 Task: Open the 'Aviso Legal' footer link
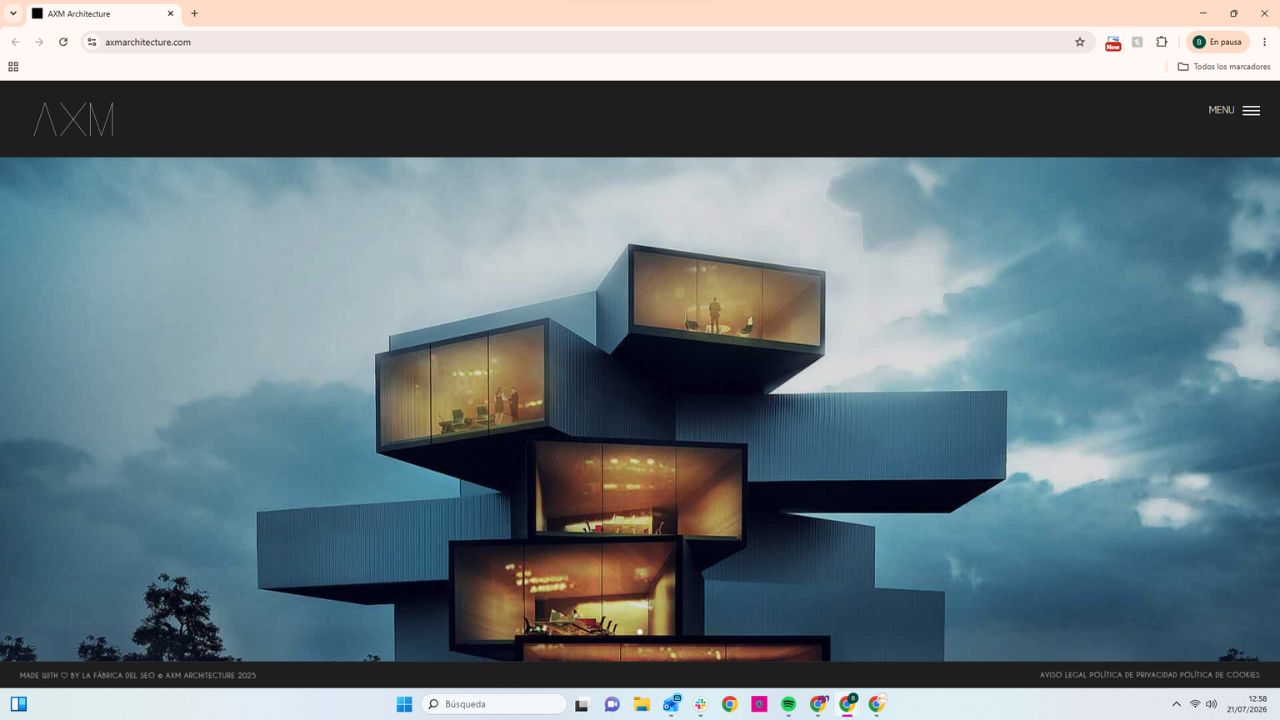pos(1063,676)
